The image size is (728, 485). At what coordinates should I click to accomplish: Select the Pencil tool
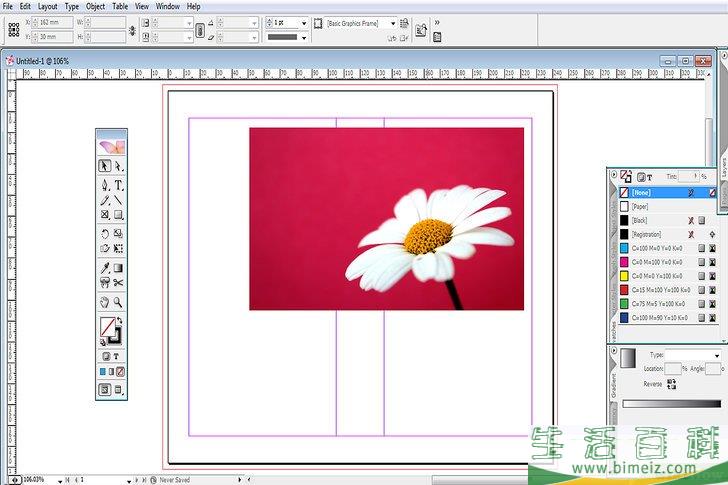click(x=105, y=200)
